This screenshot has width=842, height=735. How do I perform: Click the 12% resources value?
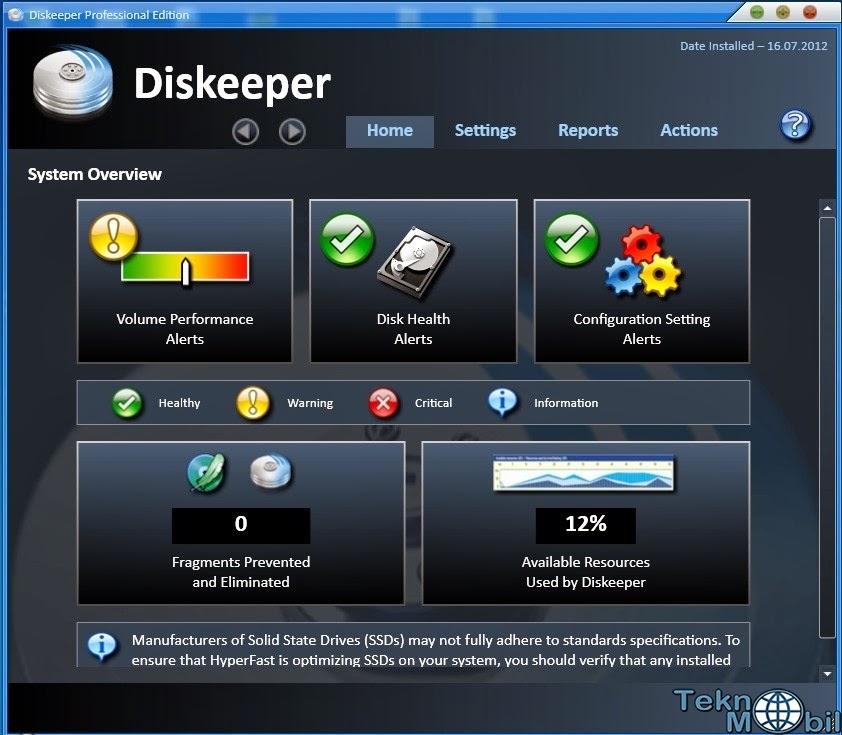[x=586, y=525]
